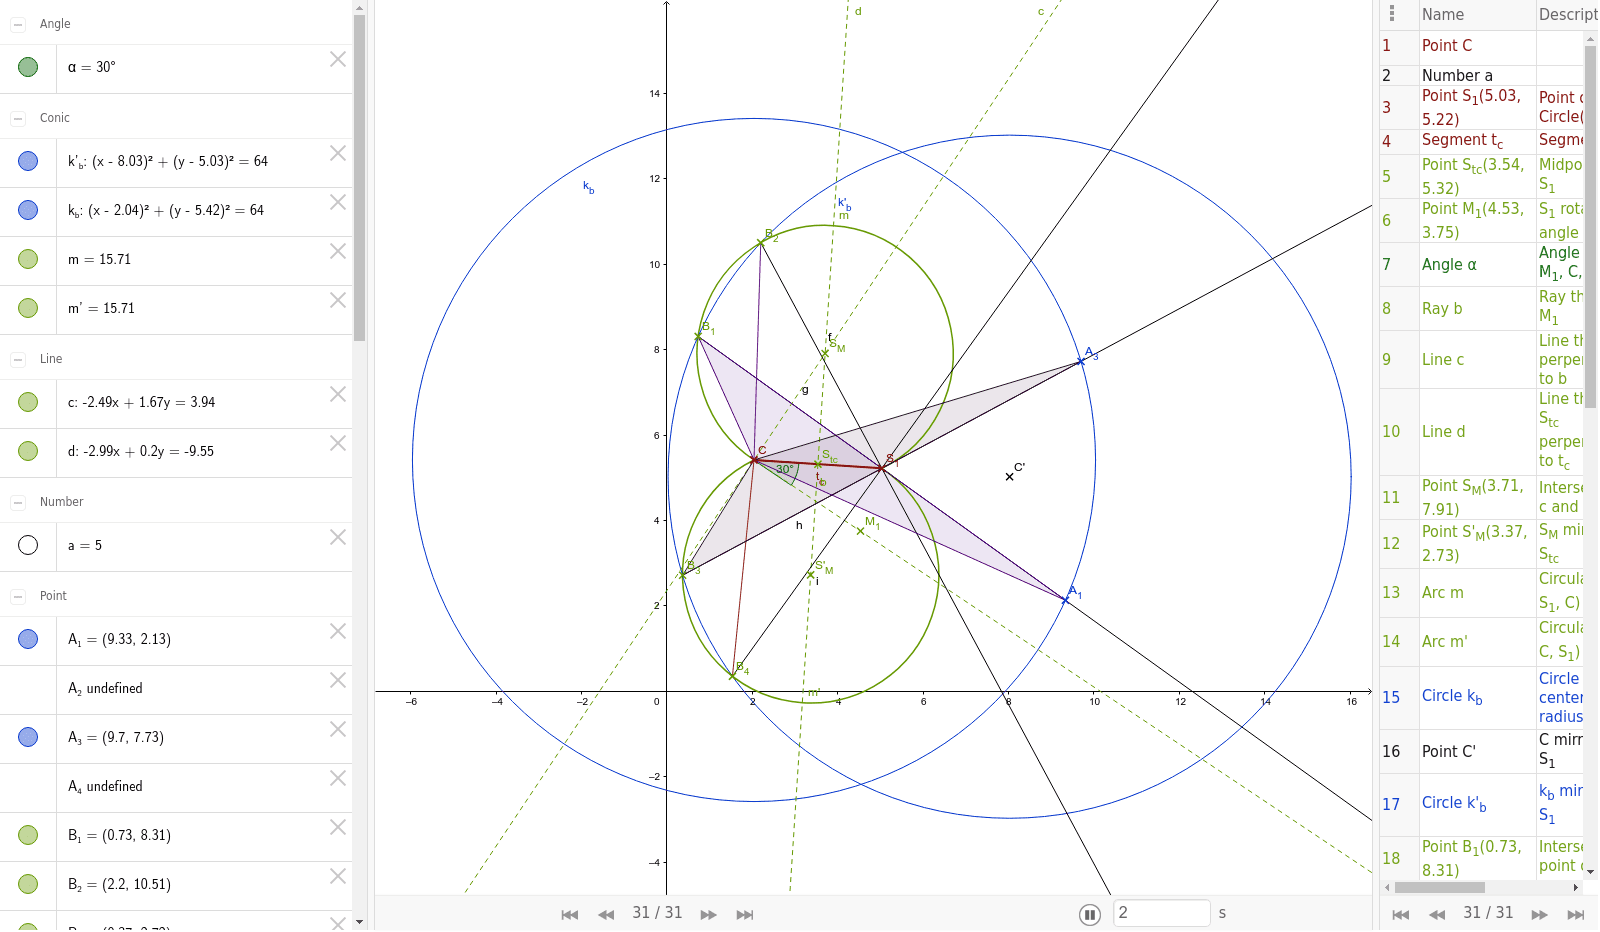1600x932 pixels.
Task: Step forward one construction step in graphics bar
Action: tap(708, 914)
